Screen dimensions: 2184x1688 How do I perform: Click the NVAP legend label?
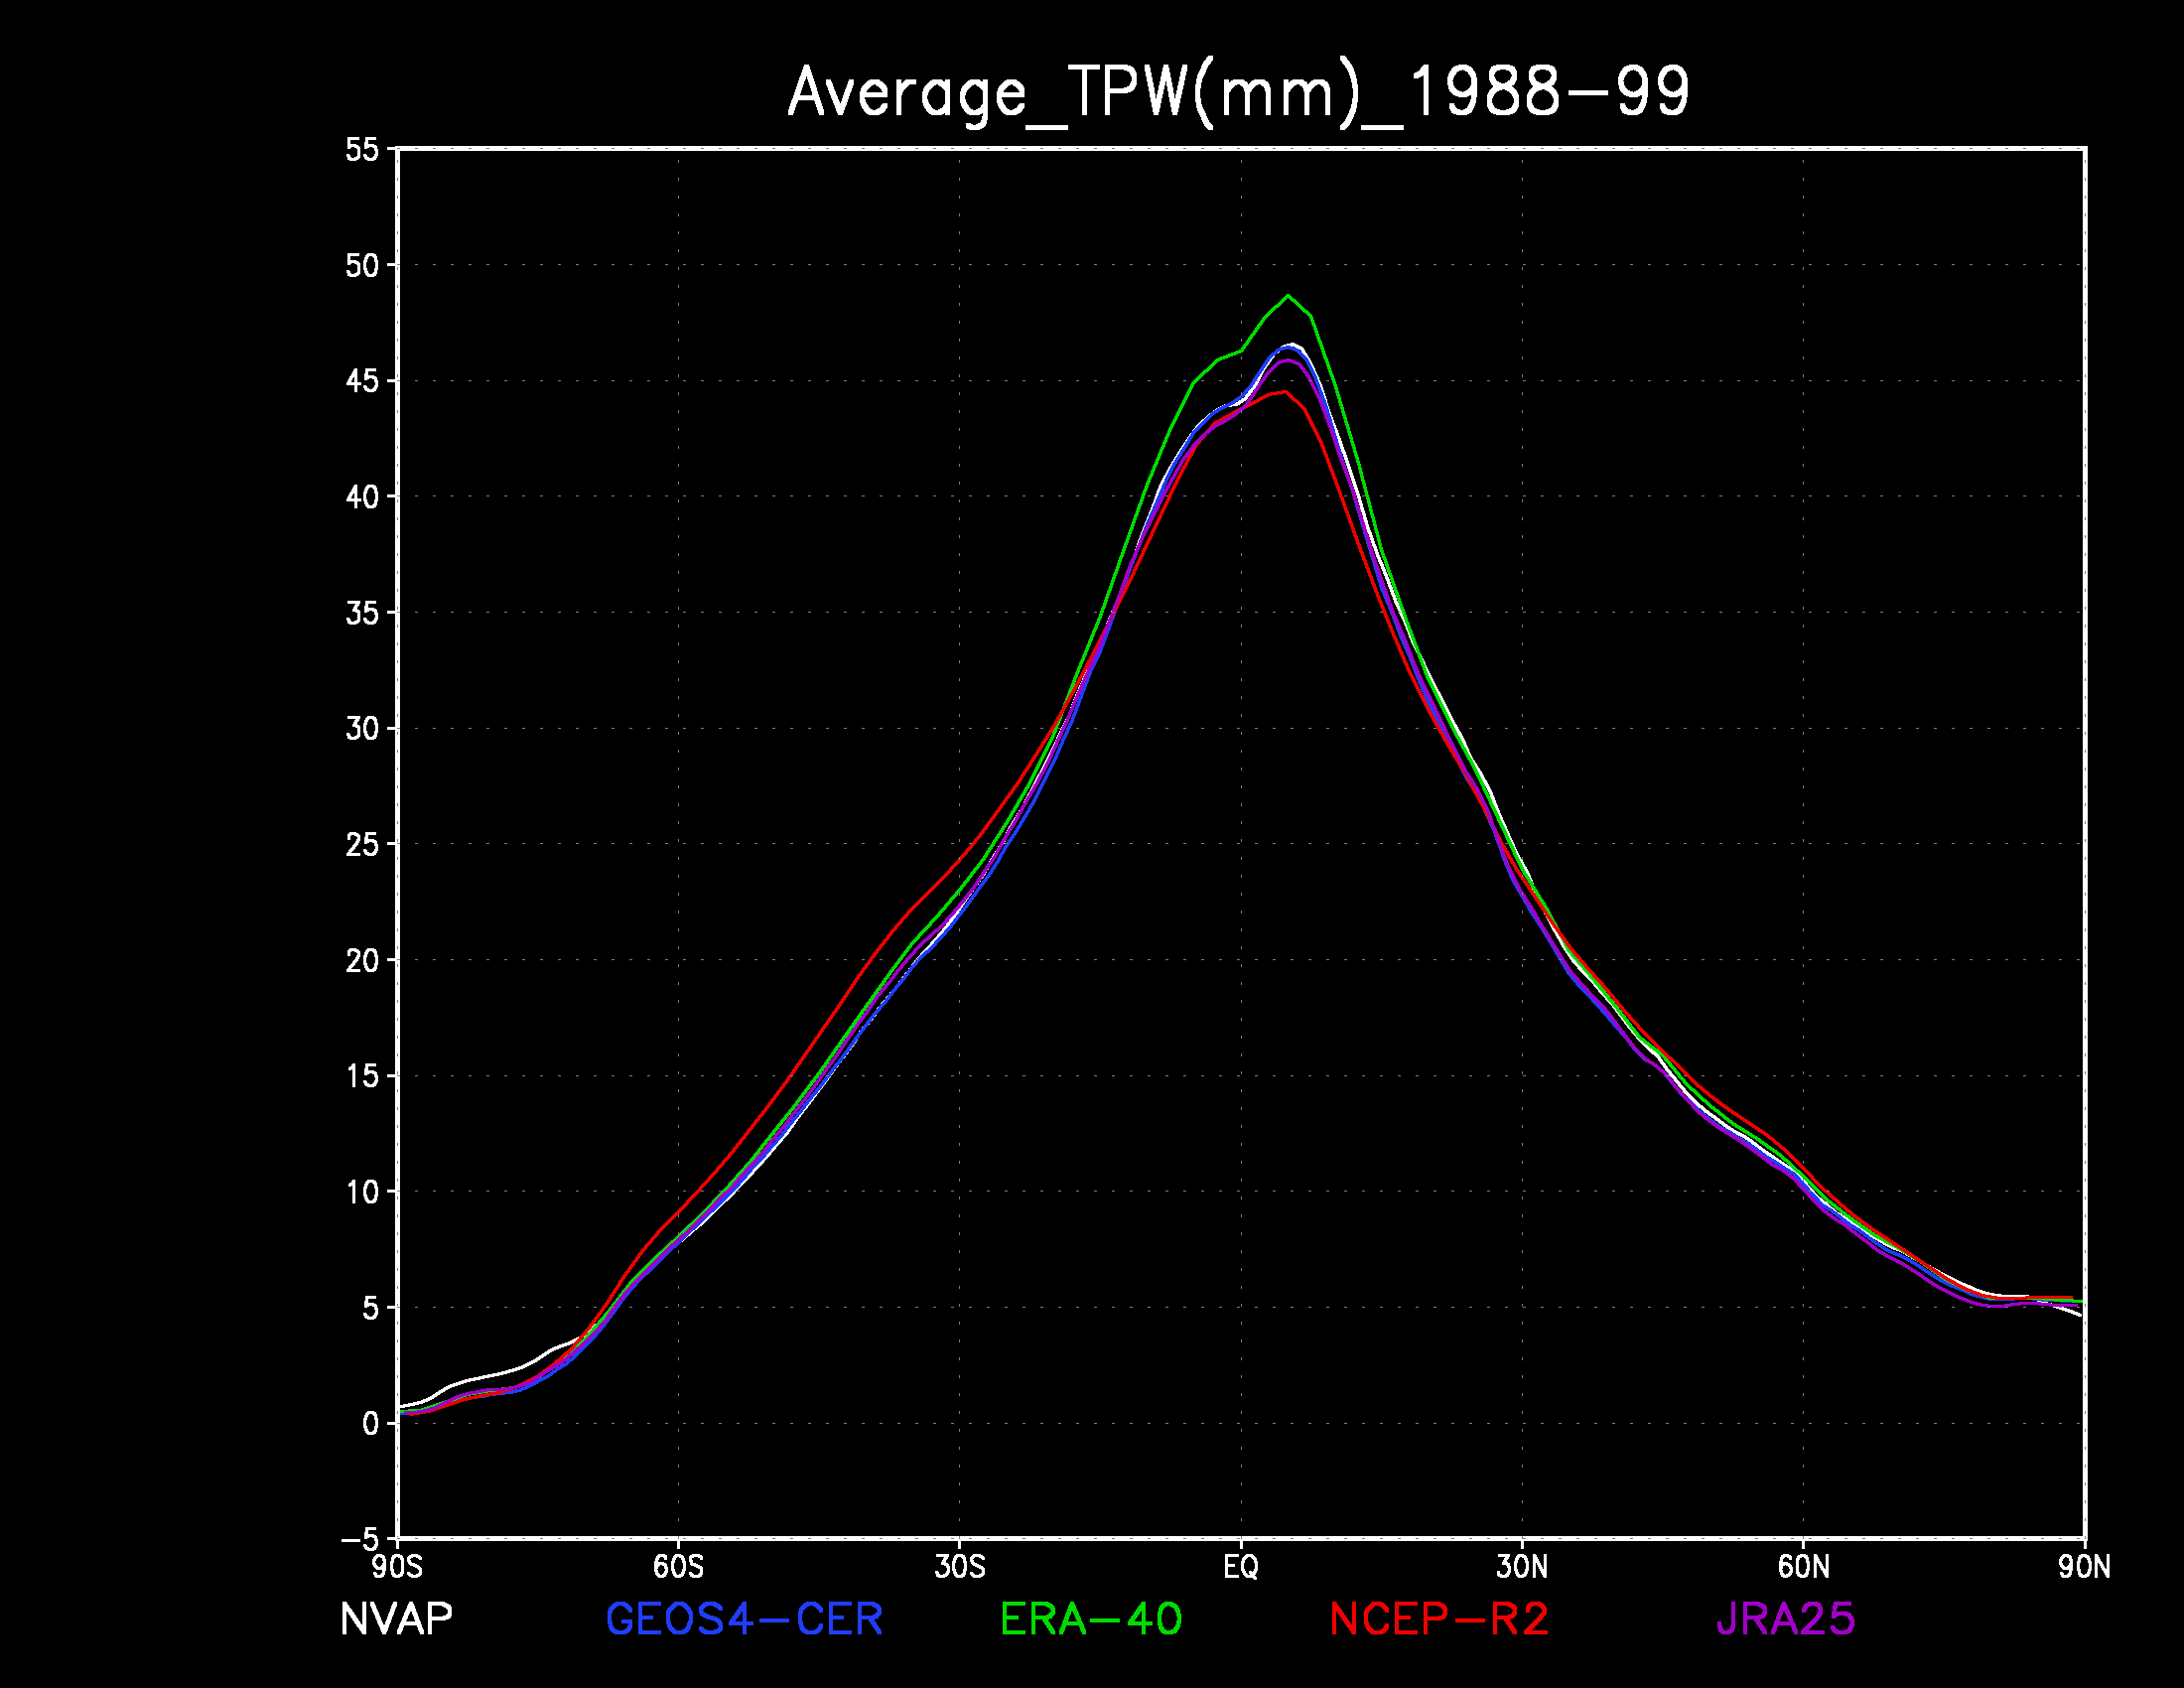(396, 1619)
